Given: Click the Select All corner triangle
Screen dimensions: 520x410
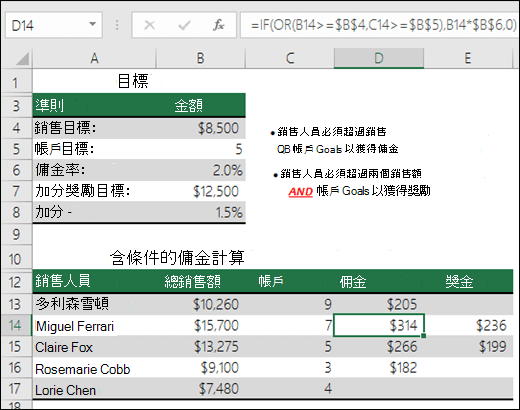Looking at the screenshot, I should pyautogui.click(x=22, y=59).
